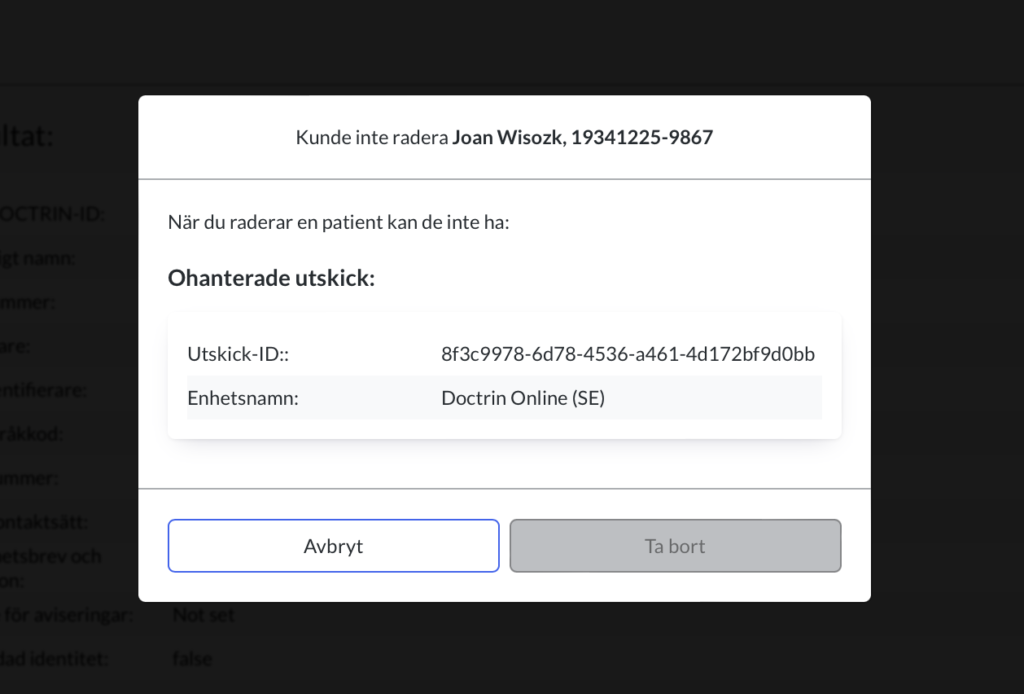This screenshot has height=694, width=1024.
Task: Click the dimmed kontaktsätt label in background
Action: pyautogui.click(x=43, y=522)
